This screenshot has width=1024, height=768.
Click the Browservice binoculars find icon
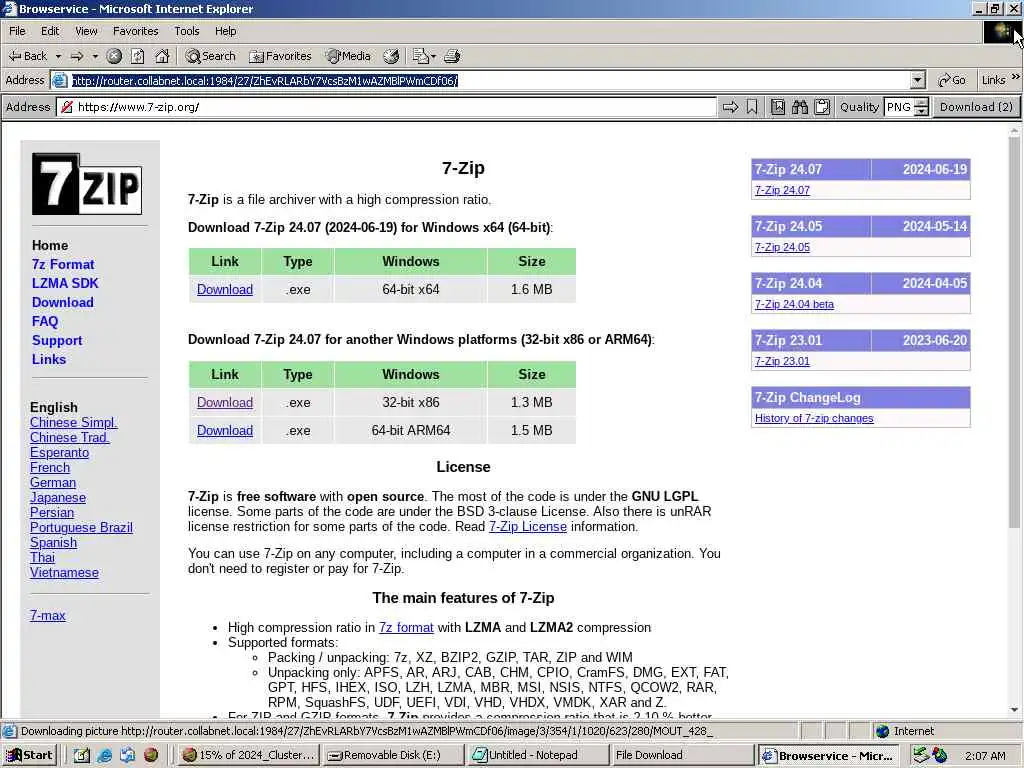click(800, 106)
